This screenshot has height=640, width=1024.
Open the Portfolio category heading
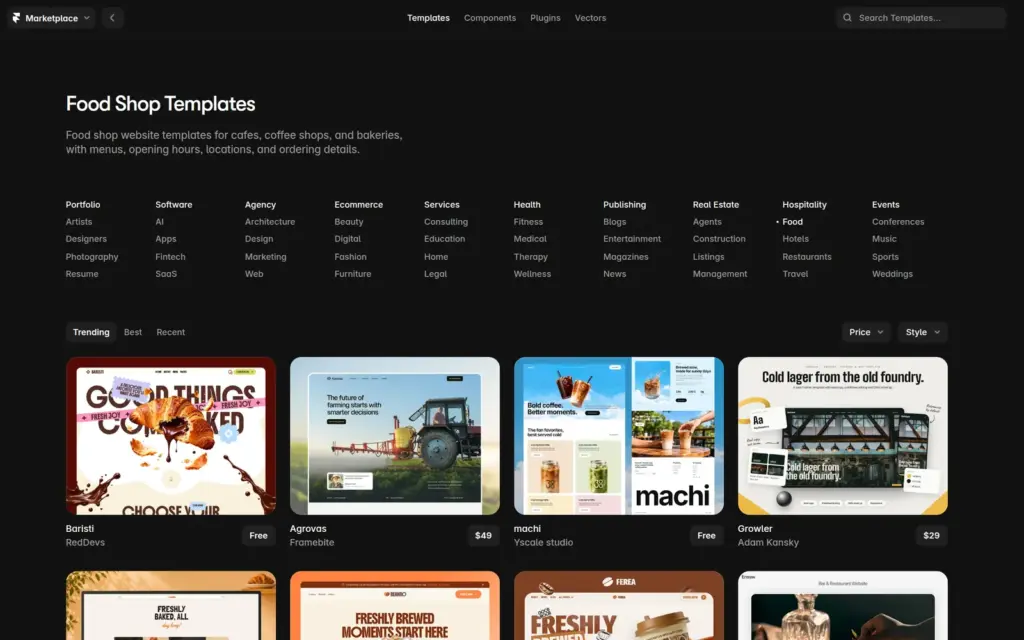tap(83, 204)
